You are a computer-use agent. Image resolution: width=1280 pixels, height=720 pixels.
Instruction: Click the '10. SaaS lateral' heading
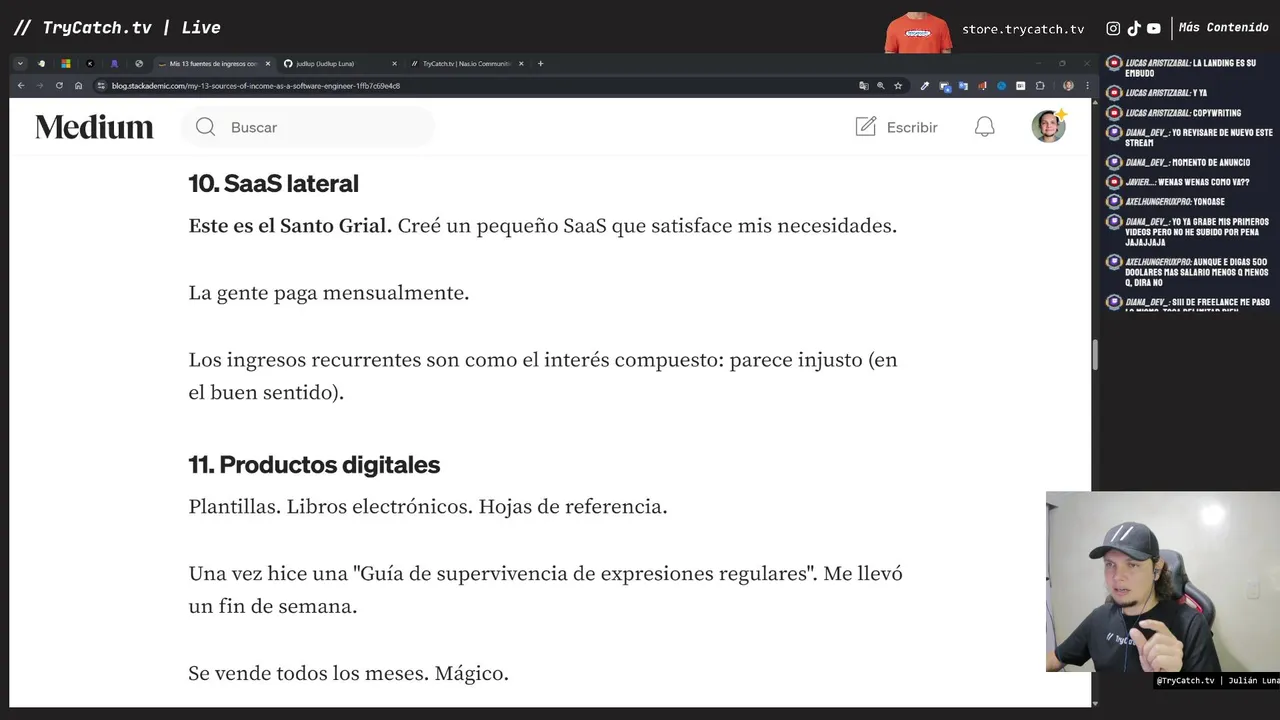click(x=273, y=183)
